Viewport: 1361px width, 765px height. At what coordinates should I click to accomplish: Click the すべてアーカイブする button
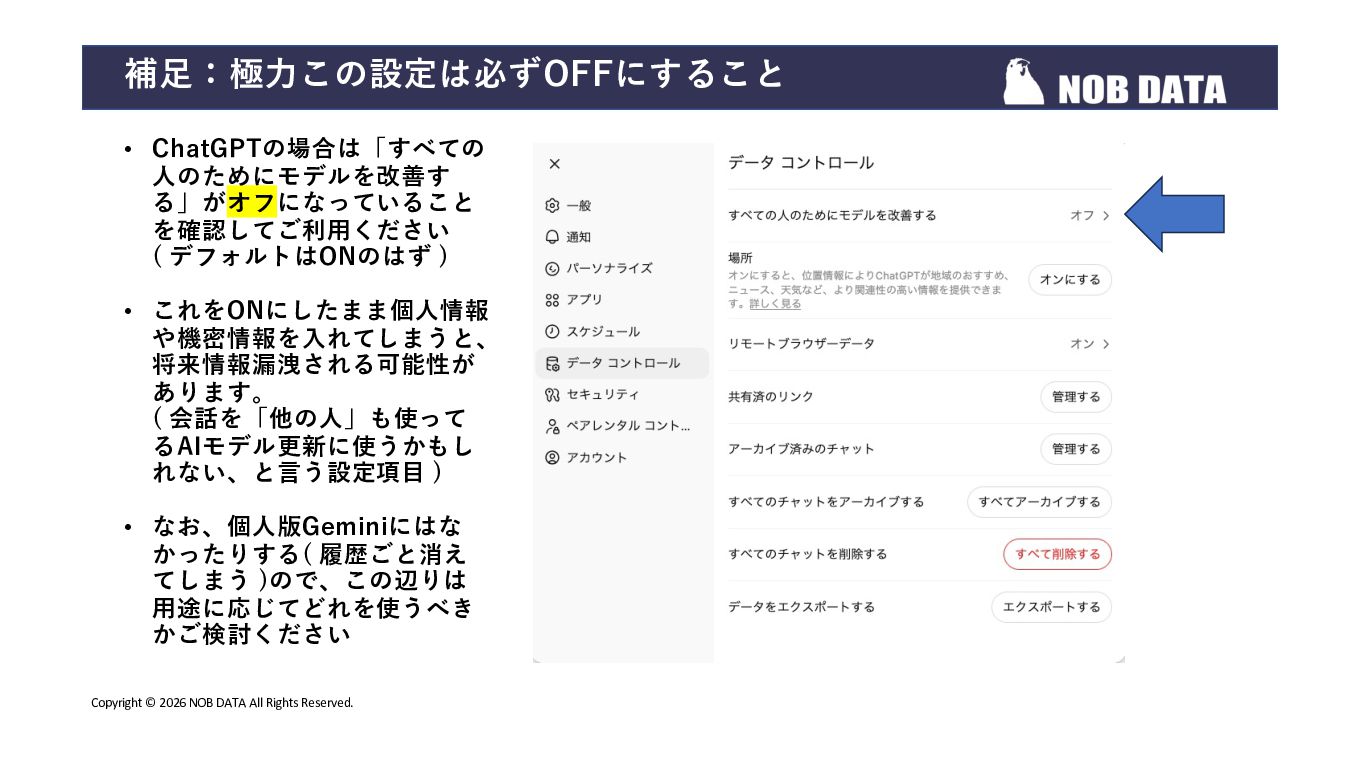pos(1039,502)
